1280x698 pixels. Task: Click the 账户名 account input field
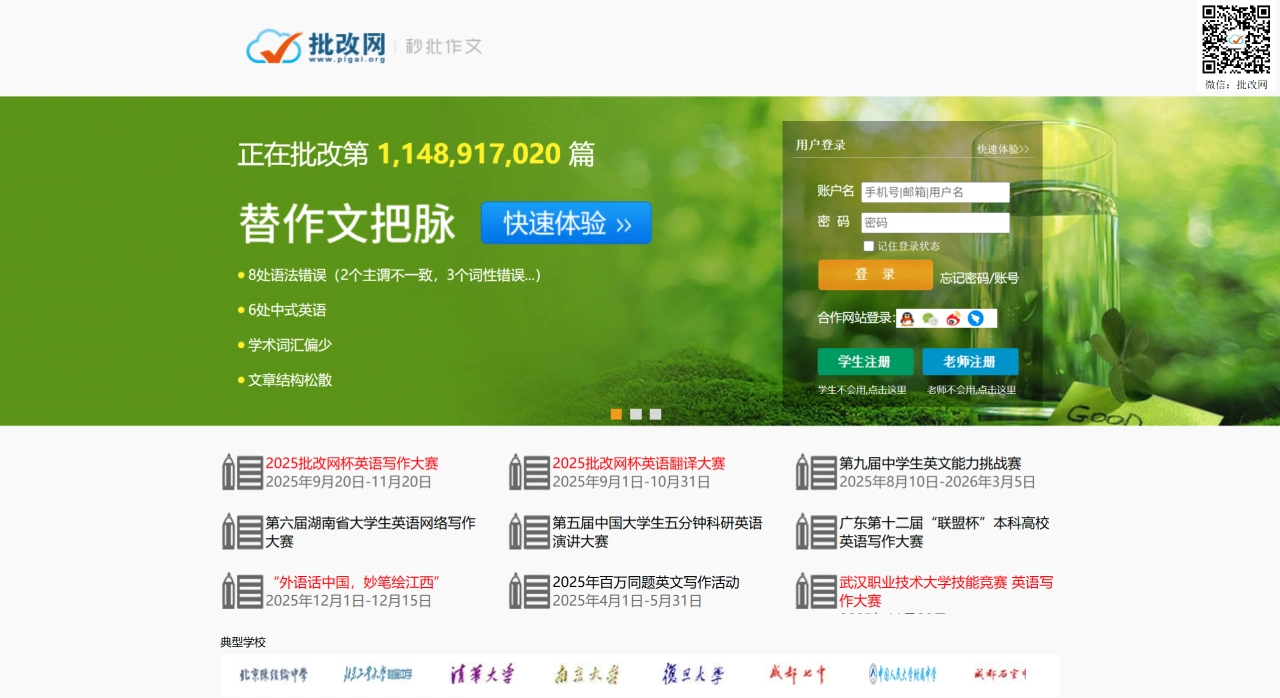coord(937,191)
